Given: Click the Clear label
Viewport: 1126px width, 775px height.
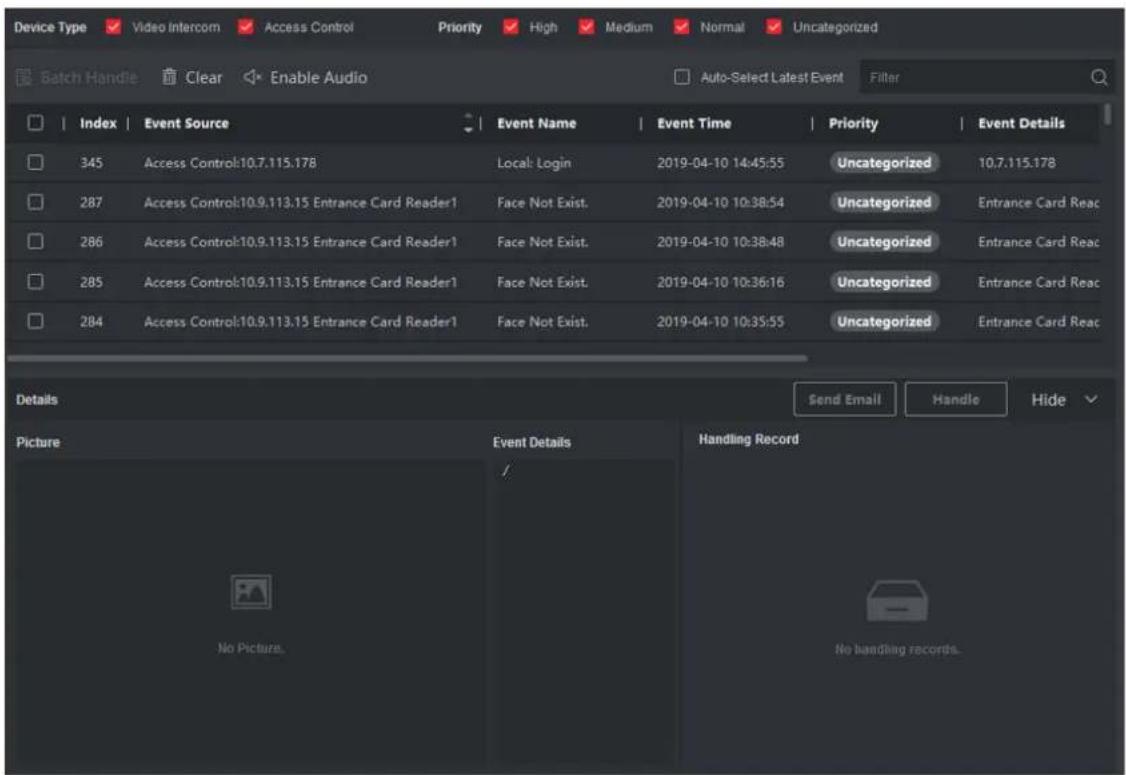Looking at the screenshot, I should [x=204, y=78].
